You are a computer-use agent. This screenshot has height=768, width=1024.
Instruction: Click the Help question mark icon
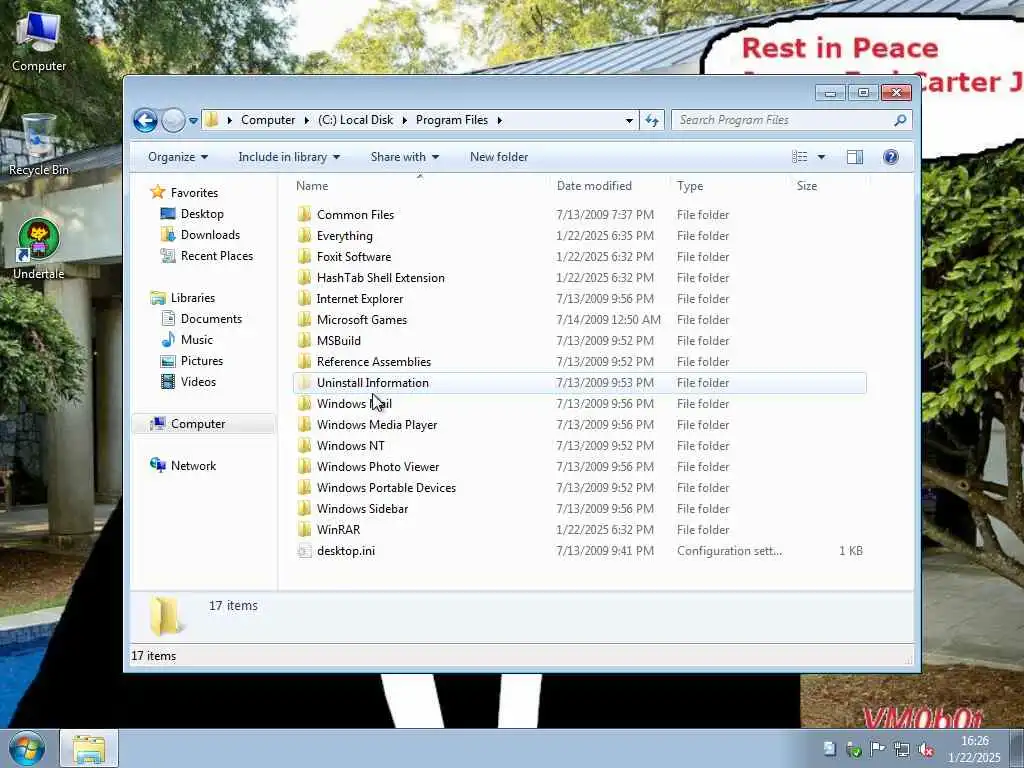click(x=891, y=157)
